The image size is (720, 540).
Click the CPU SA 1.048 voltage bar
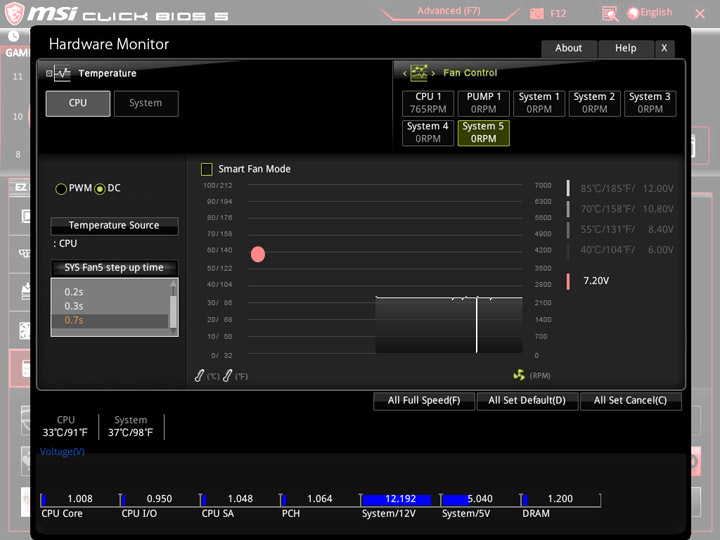click(x=240, y=500)
